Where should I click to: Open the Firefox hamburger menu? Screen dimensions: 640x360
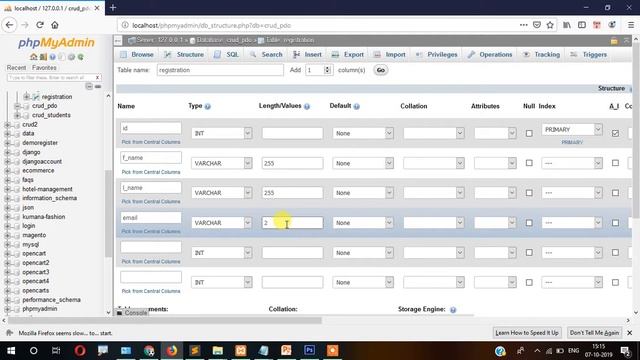[x=631, y=25]
